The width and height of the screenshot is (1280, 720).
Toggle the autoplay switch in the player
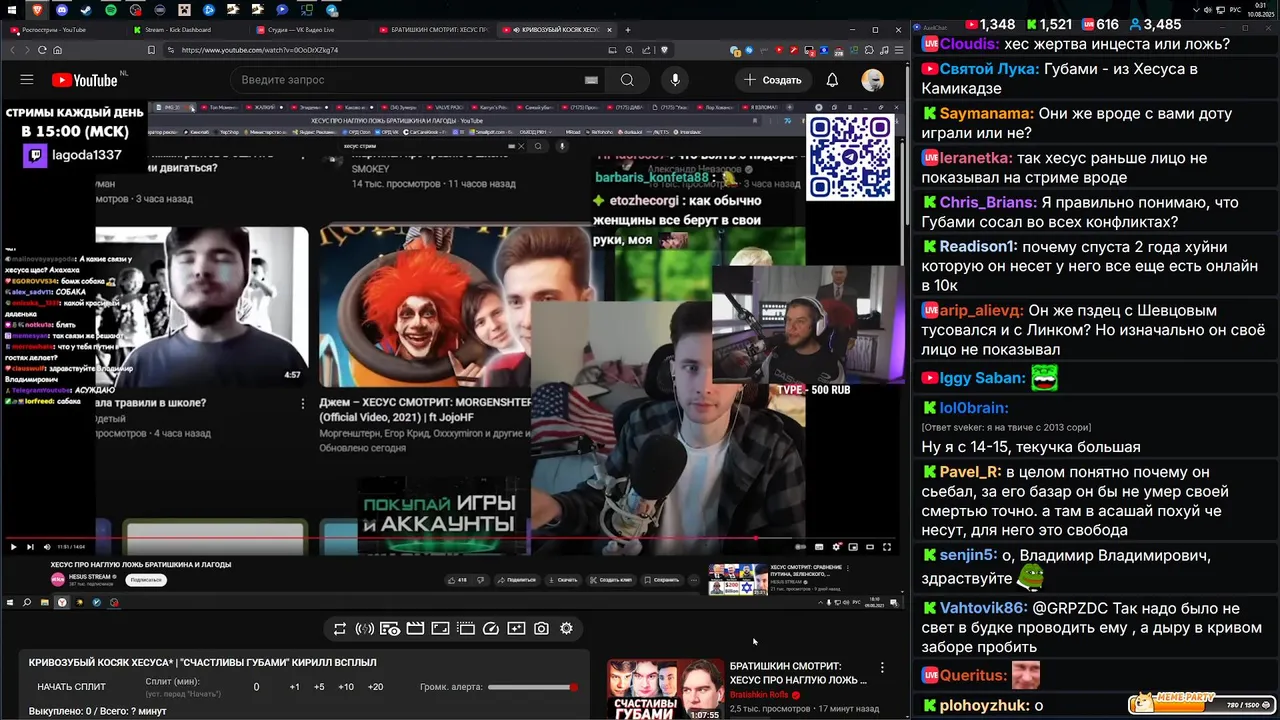coord(800,547)
